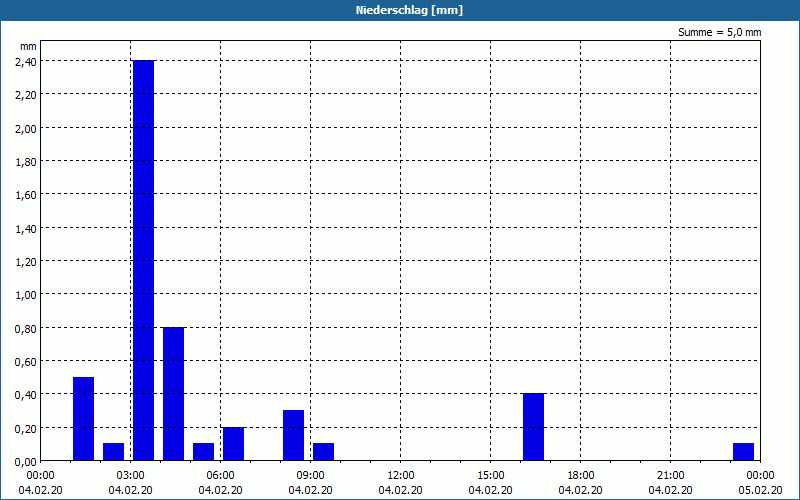Click the mm unit label above y-axis
Viewport: 800px width, 500px height.
coord(29,46)
